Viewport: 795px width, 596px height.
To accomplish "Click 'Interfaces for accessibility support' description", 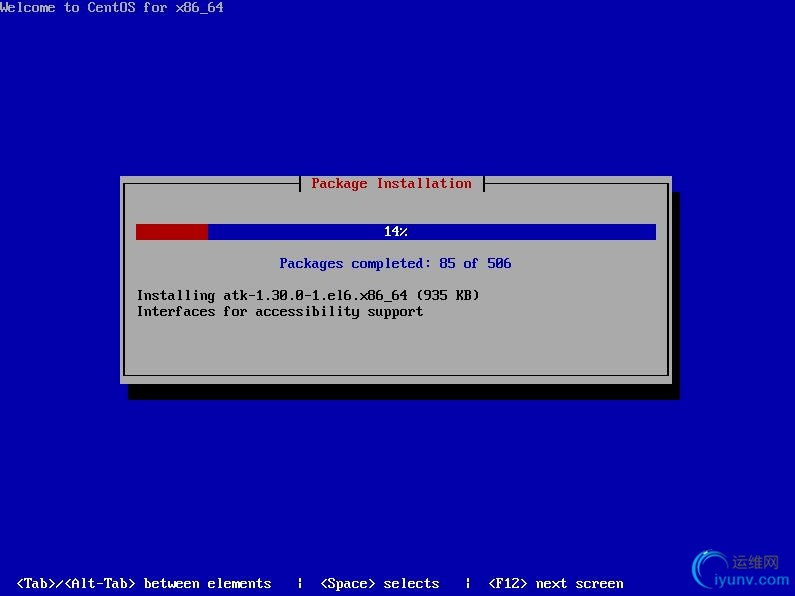I will (x=280, y=311).
